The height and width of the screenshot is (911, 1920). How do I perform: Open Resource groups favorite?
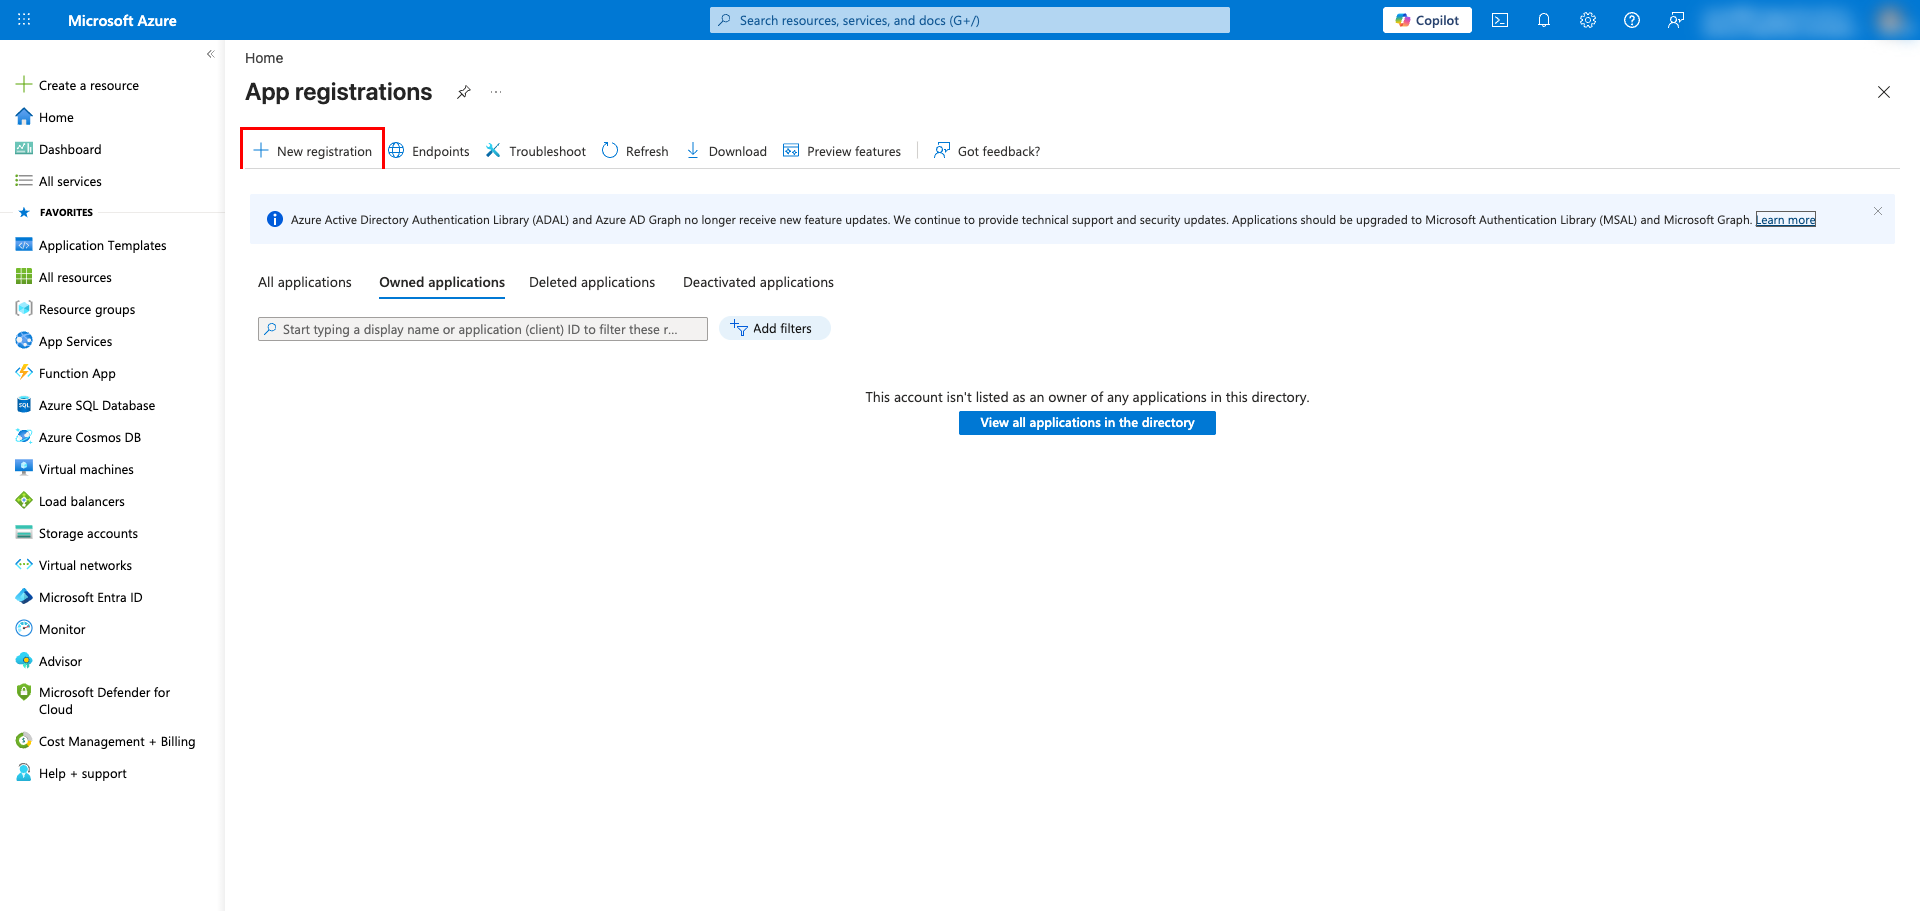[87, 309]
